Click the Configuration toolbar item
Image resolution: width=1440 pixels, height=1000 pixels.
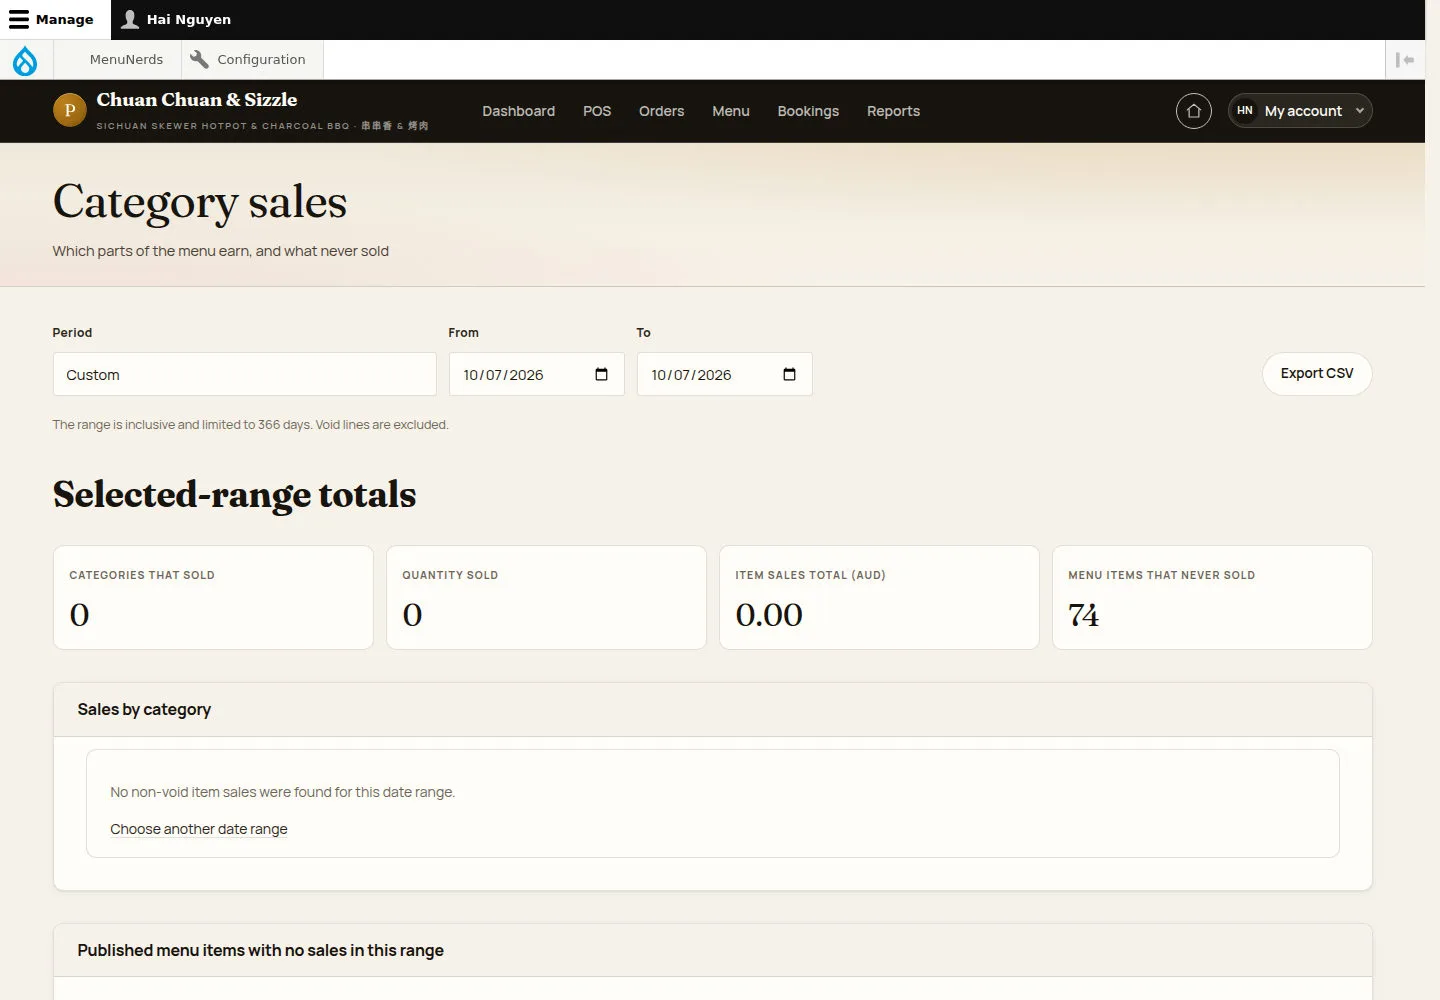(253, 59)
